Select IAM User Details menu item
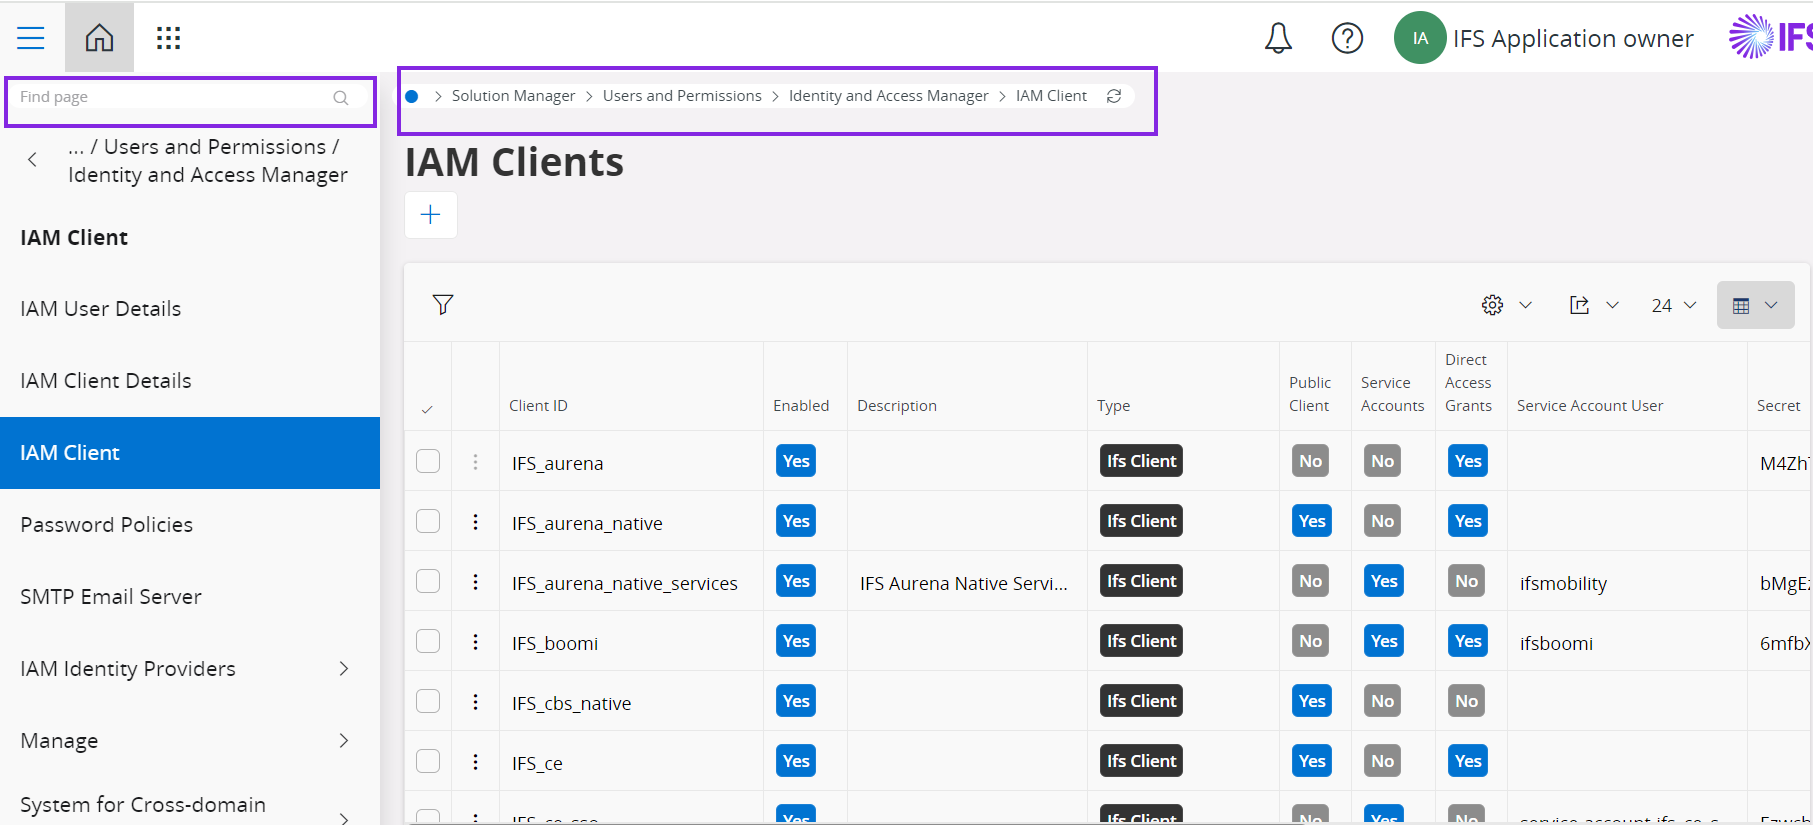 pyautogui.click(x=100, y=309)
